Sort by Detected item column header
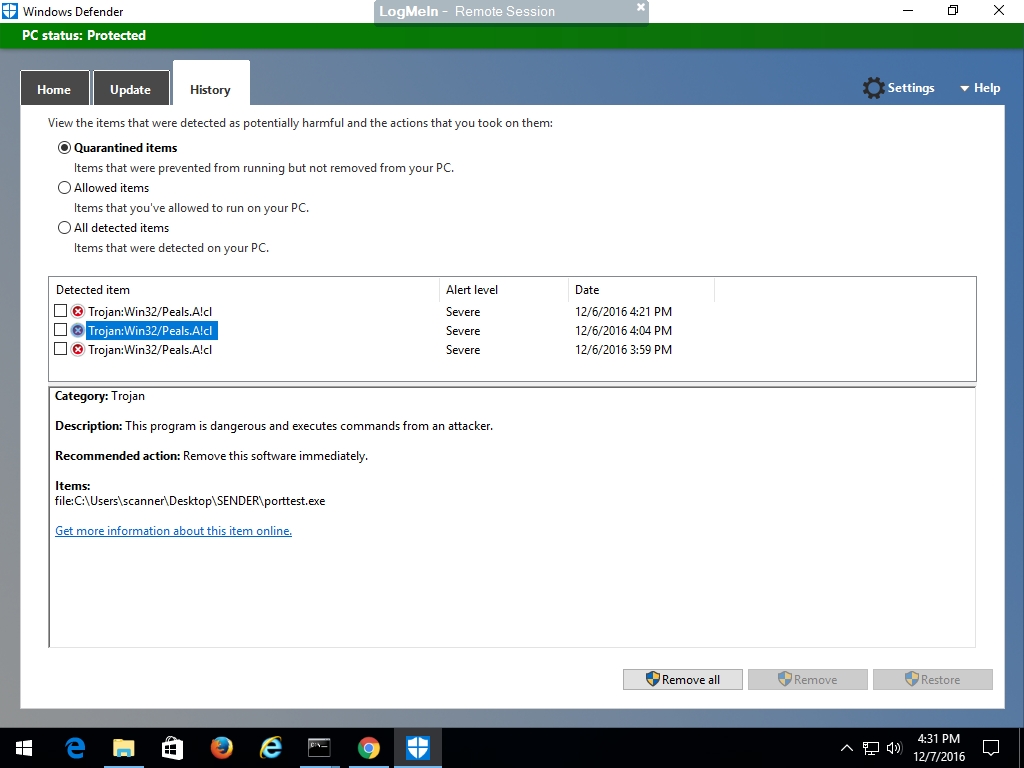The image size is (1024, 768). 244,290
